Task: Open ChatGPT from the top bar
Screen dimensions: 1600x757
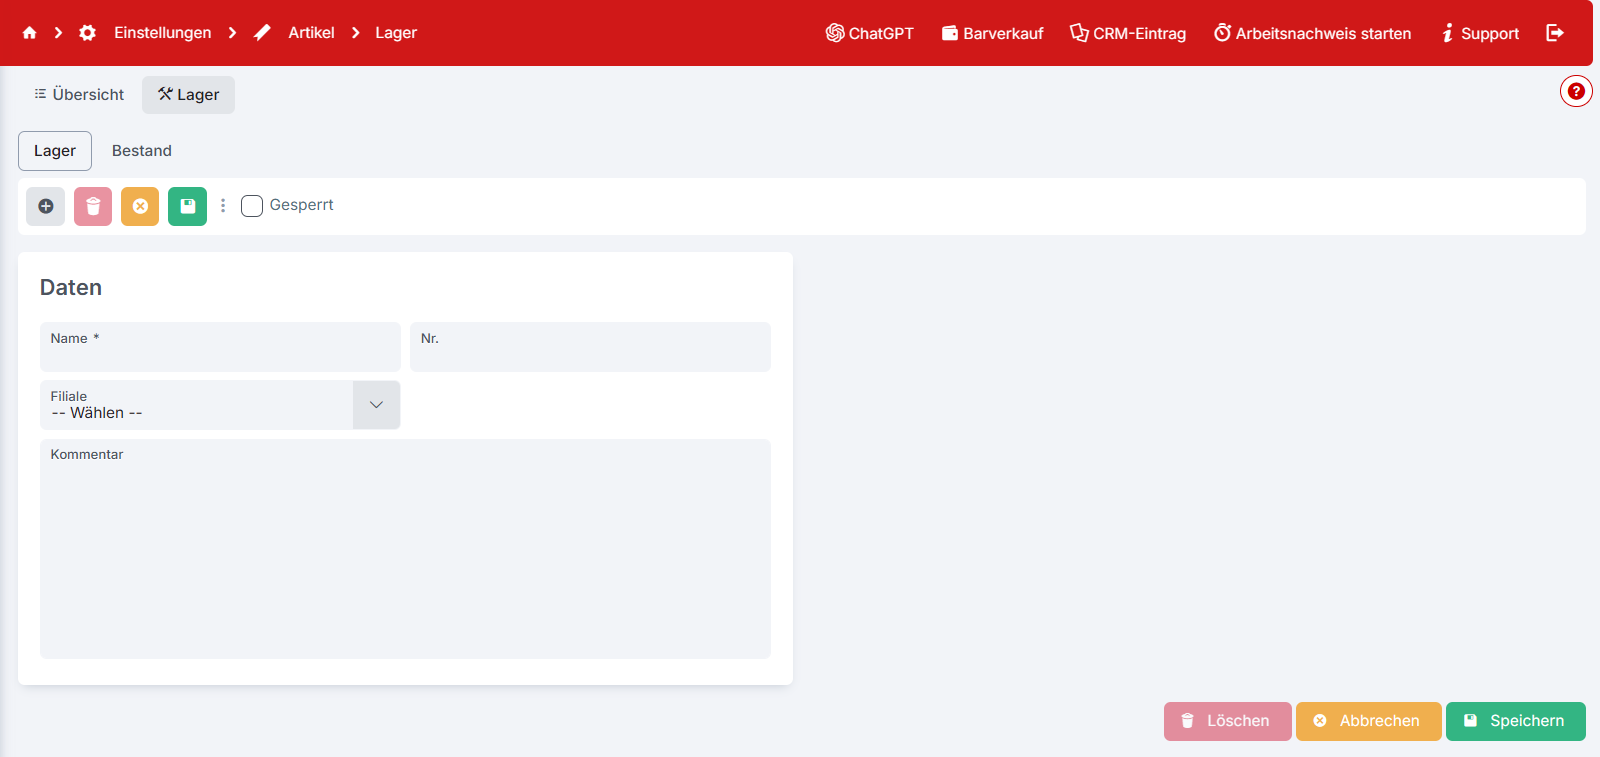Action: click(869, 33)
